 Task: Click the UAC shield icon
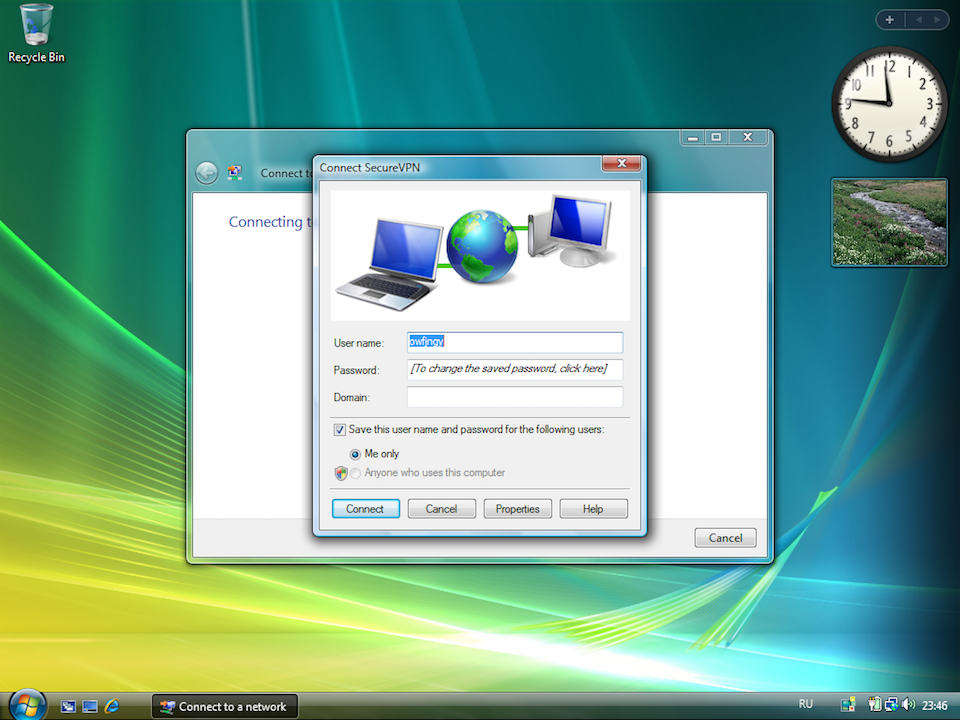click(341, 473)
